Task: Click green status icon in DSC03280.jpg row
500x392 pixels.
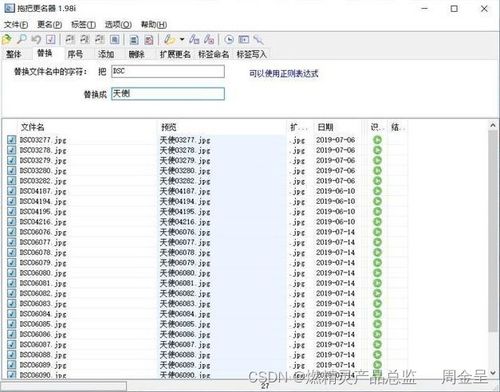Action: 377,171
